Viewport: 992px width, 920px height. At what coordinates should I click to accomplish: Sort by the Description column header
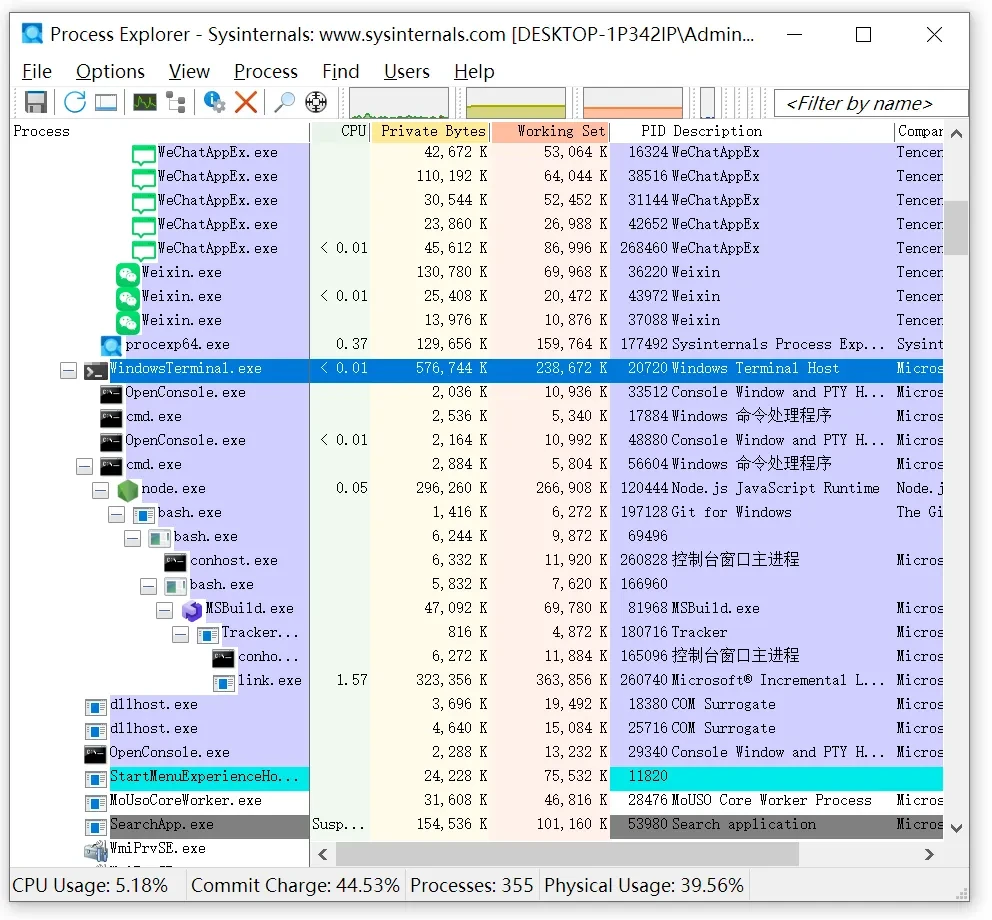782,131
